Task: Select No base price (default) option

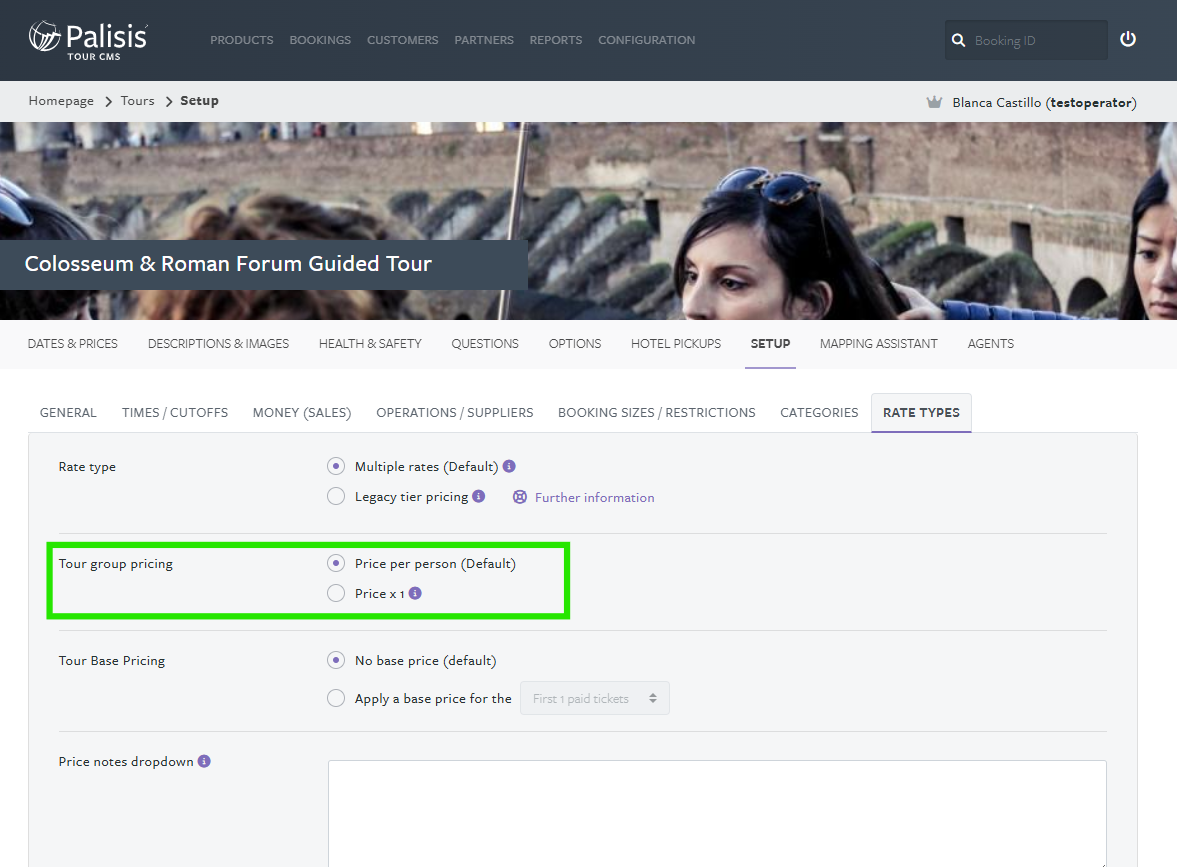Action: click(336, 660)
